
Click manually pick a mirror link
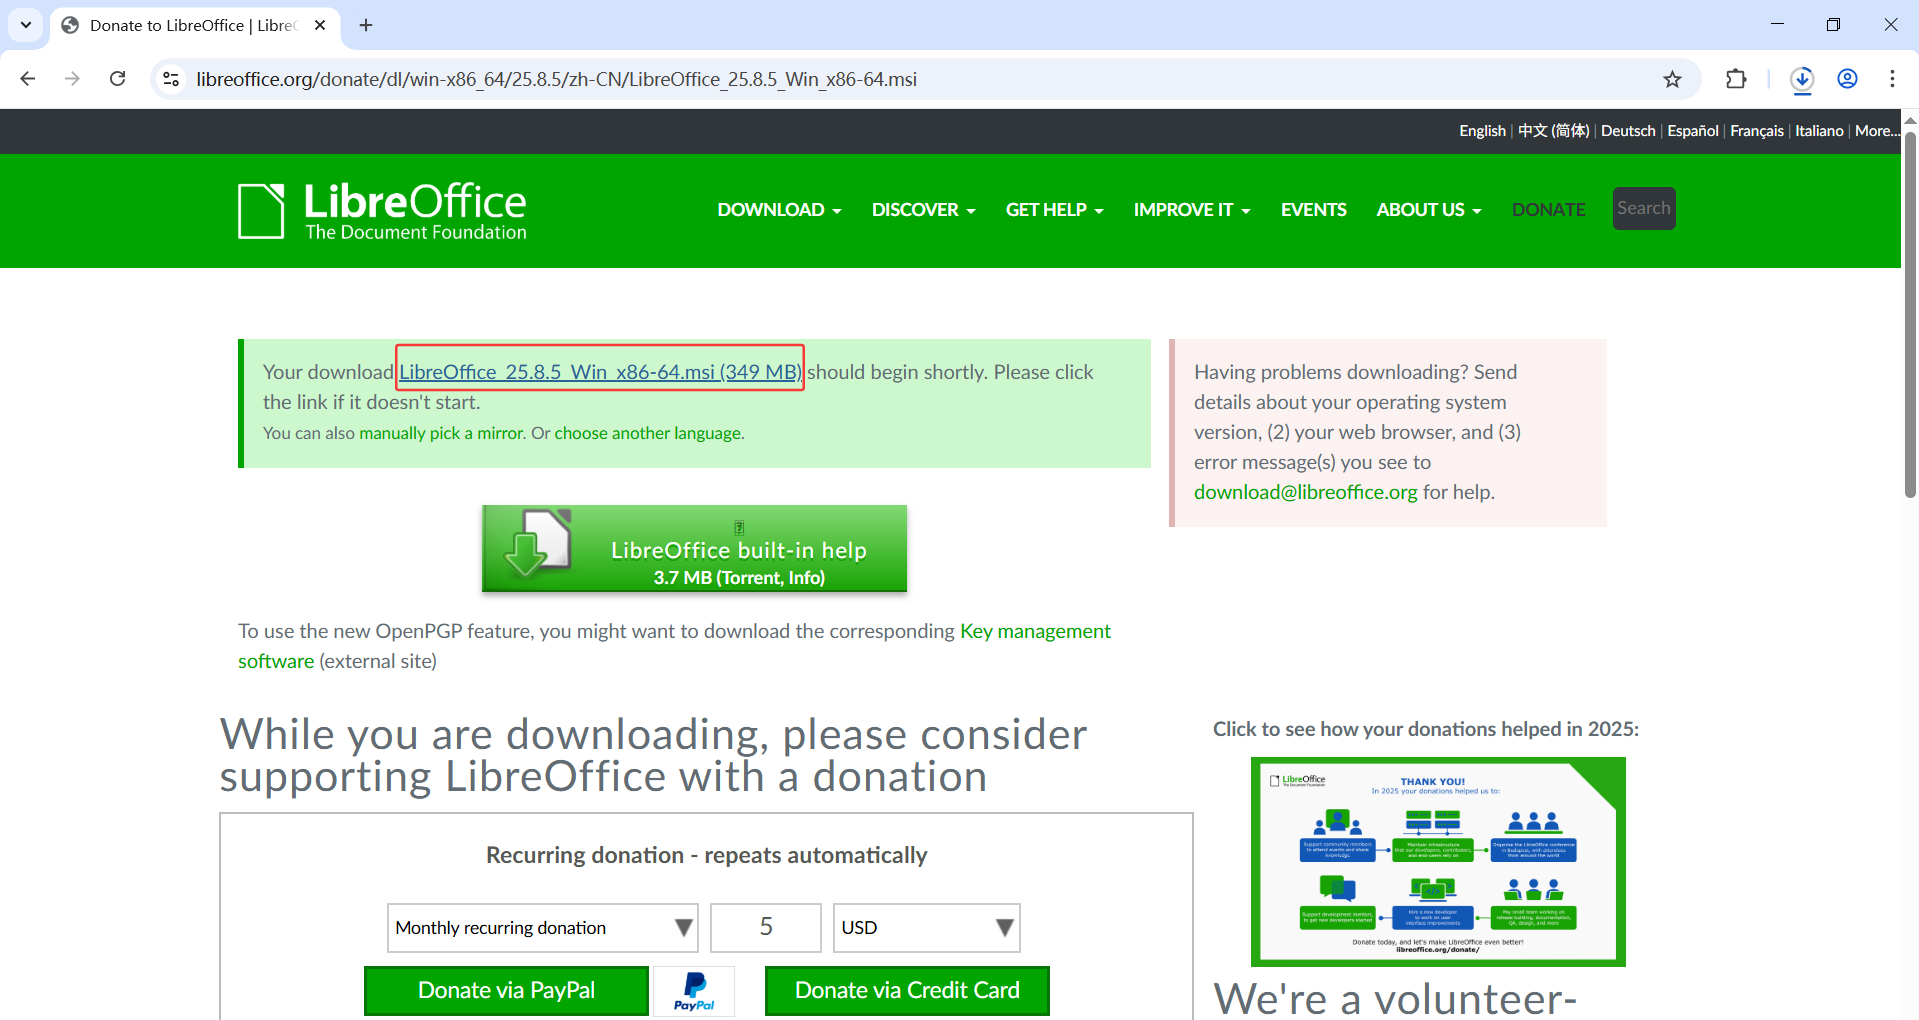tap(442, 433)
